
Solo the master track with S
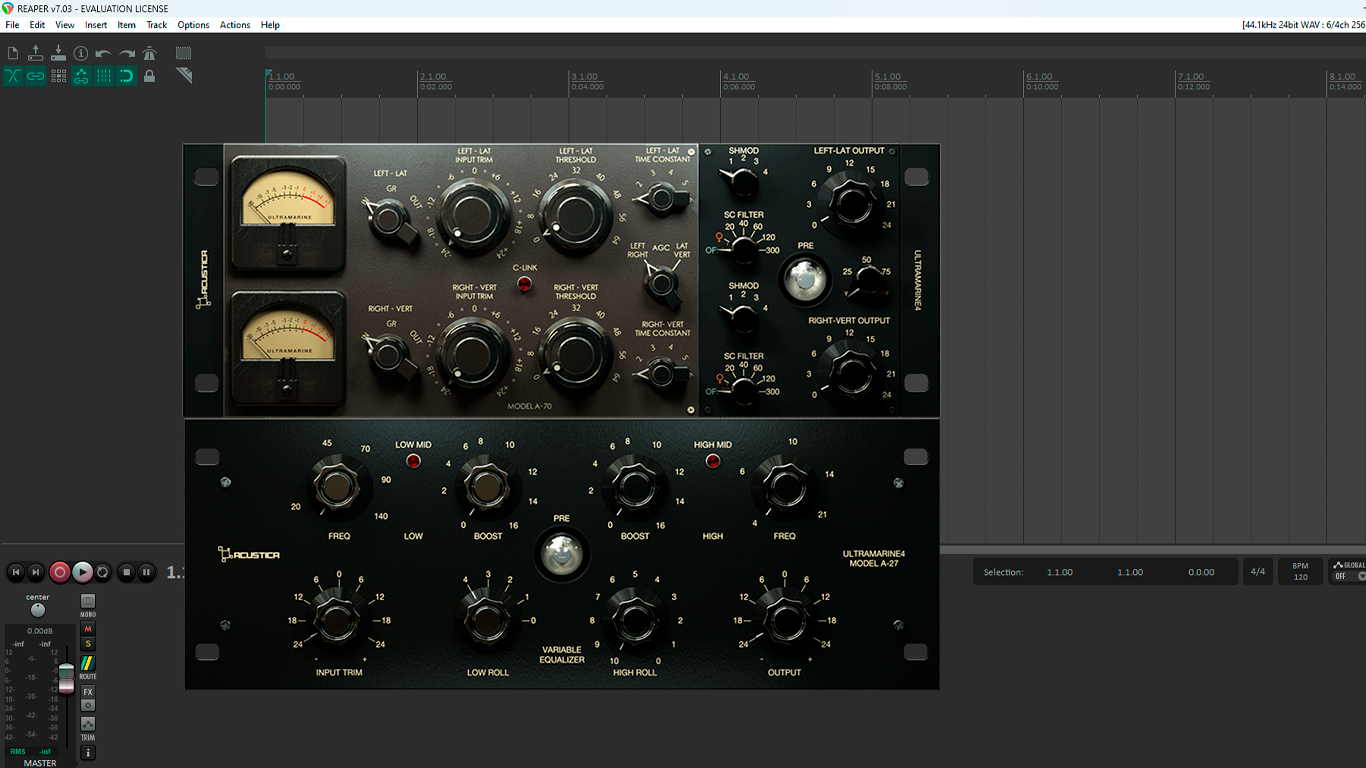(88, 644)
